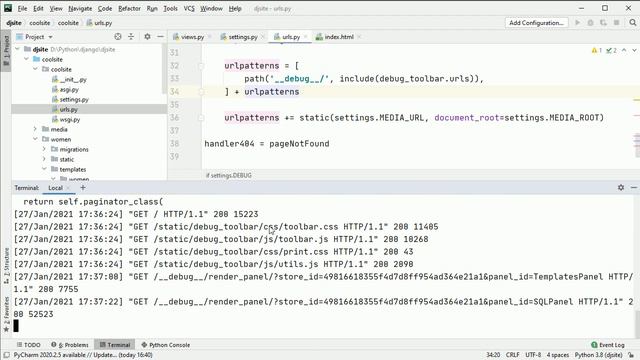
Task: Select the Local terminal tab
Action: (x=56, y=188)
